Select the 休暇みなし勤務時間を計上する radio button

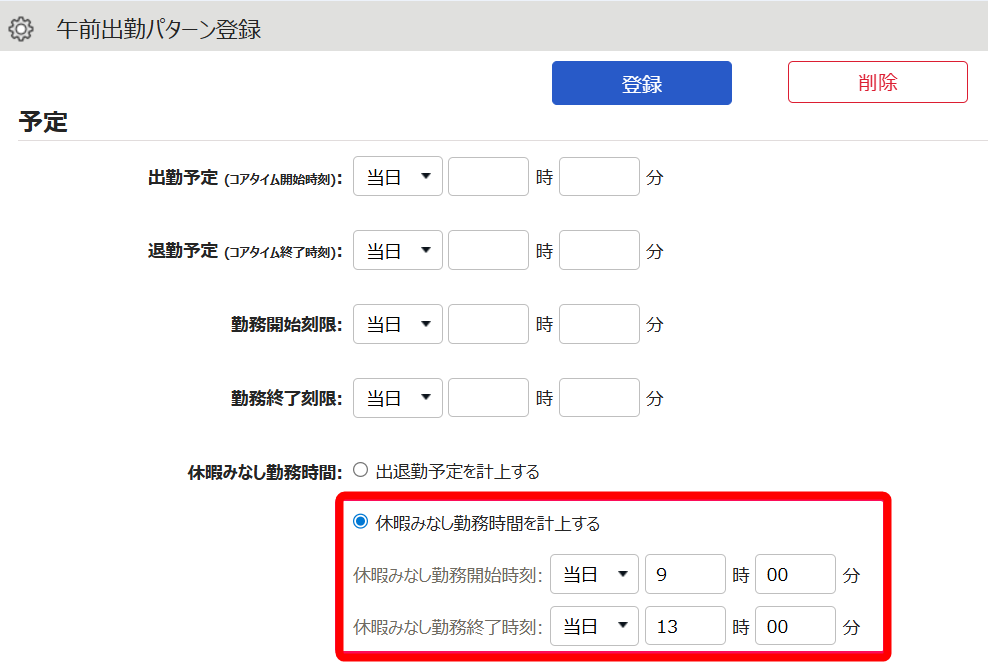360,522
